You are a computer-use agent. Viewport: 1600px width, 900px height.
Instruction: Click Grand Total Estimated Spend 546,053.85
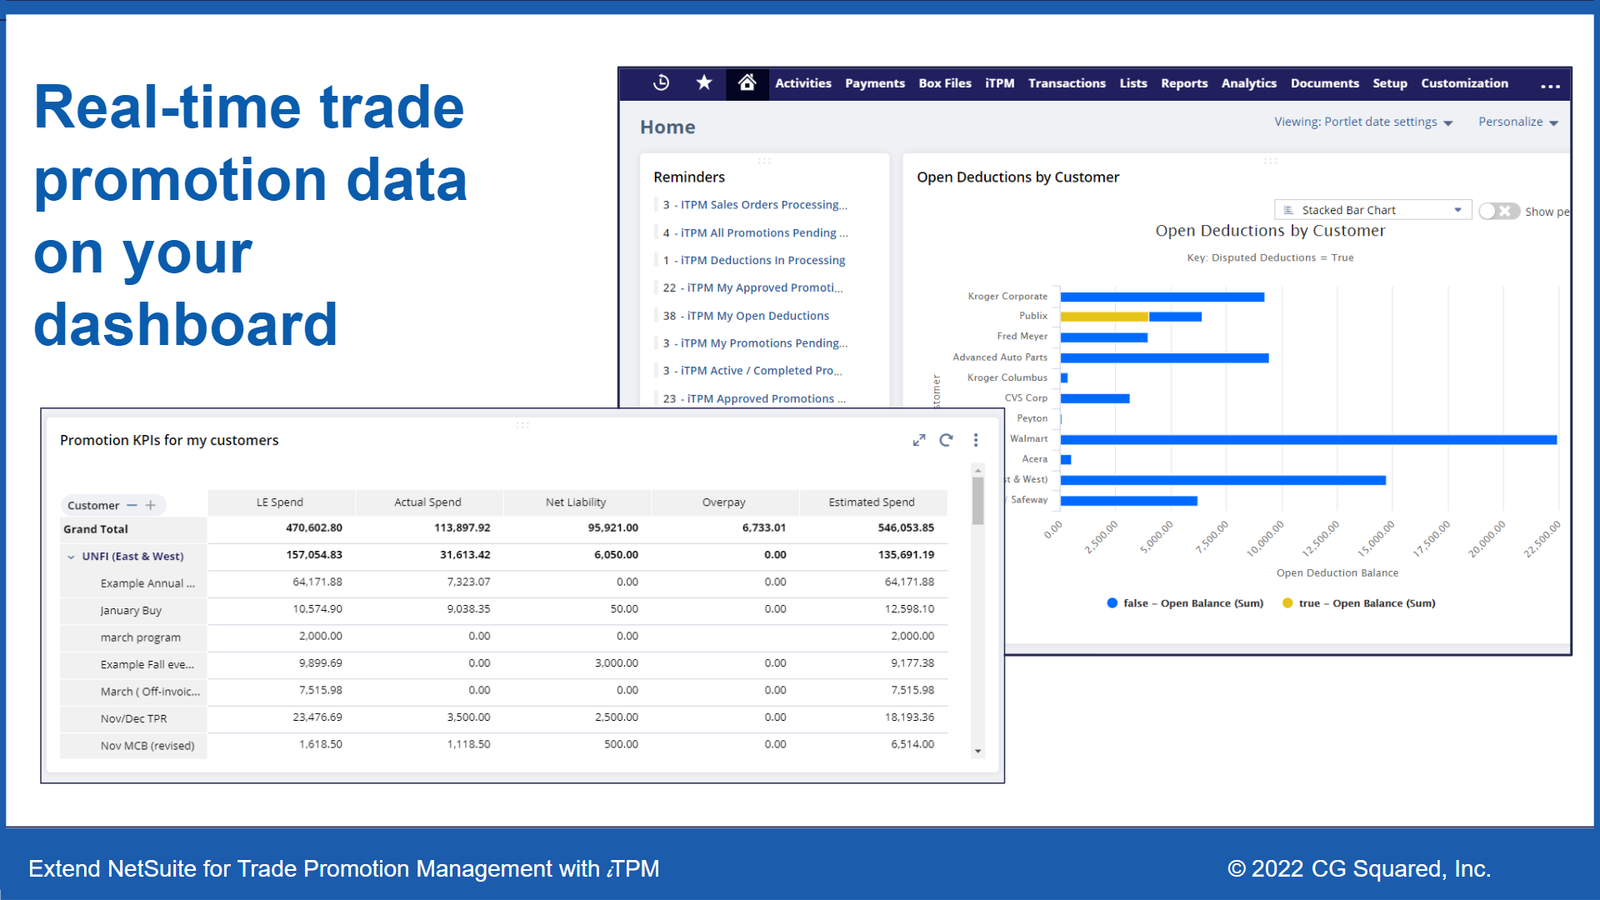click(x=906, y=528)
